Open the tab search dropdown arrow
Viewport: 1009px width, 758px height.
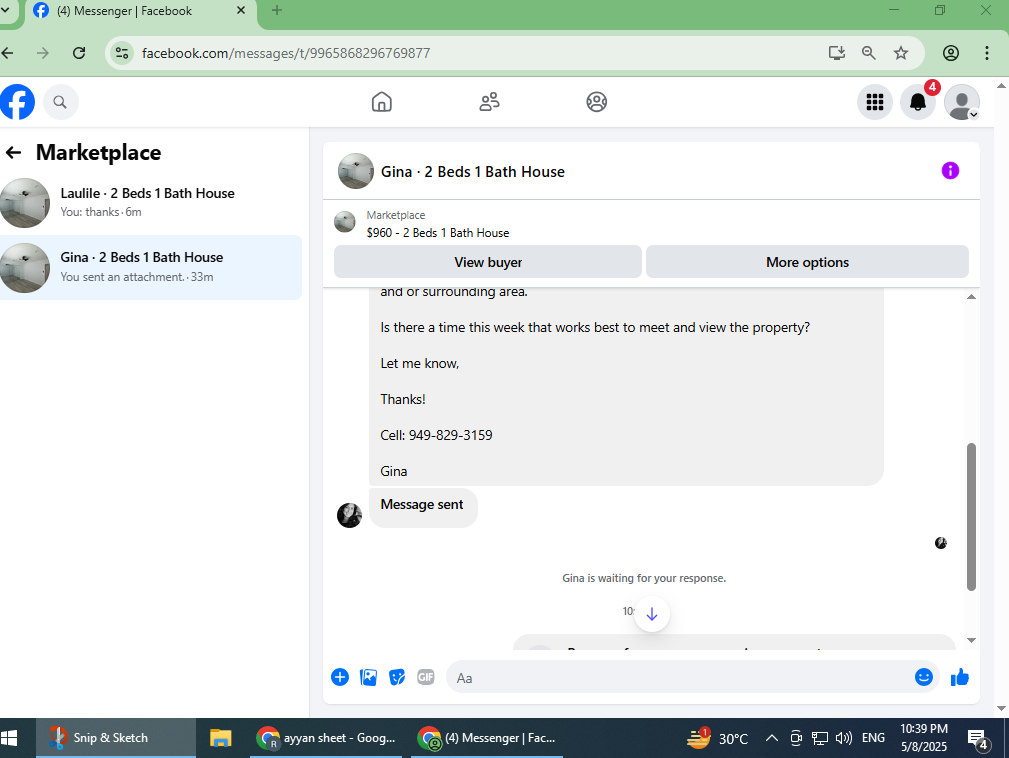[x=6, y=10]
